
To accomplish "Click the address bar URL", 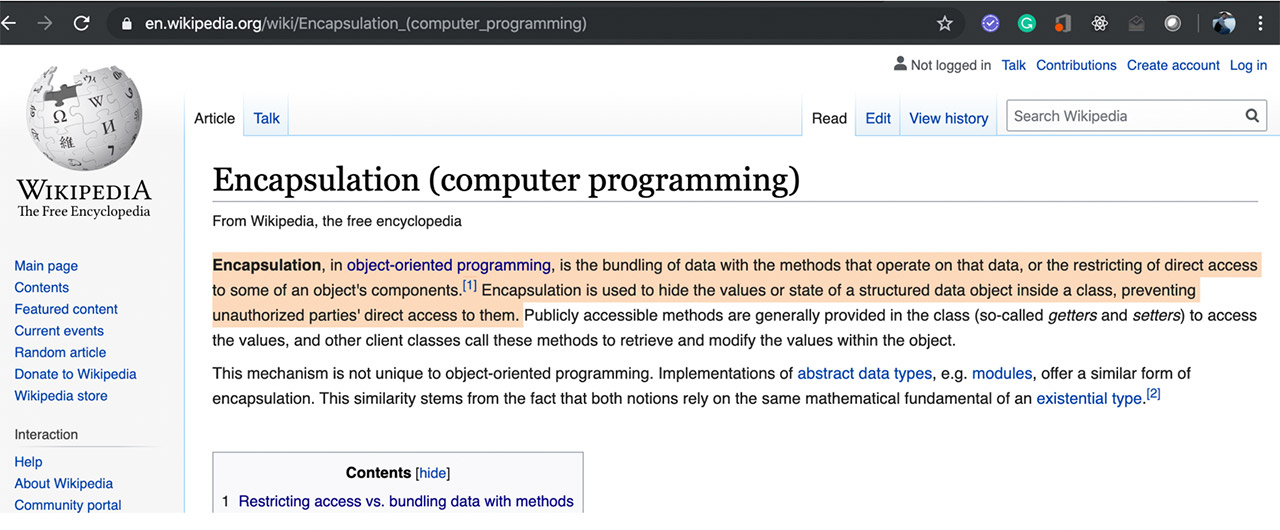I will click(366, 23).
